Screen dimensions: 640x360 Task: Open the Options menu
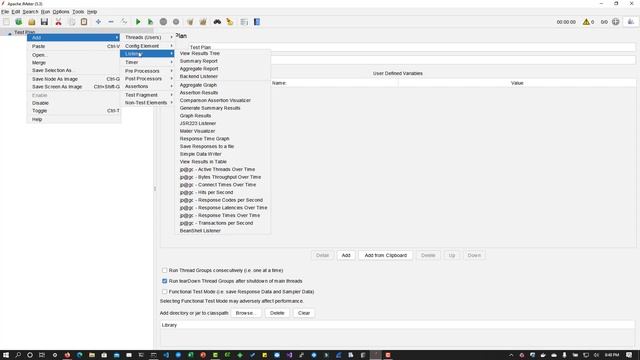point(61,12)
